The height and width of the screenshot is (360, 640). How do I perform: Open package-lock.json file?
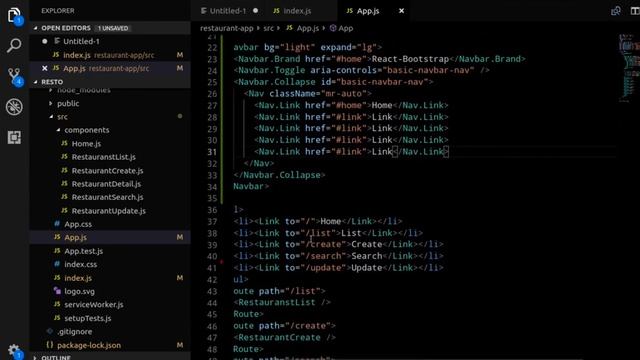pyautogui.click(x=89, y=345)
